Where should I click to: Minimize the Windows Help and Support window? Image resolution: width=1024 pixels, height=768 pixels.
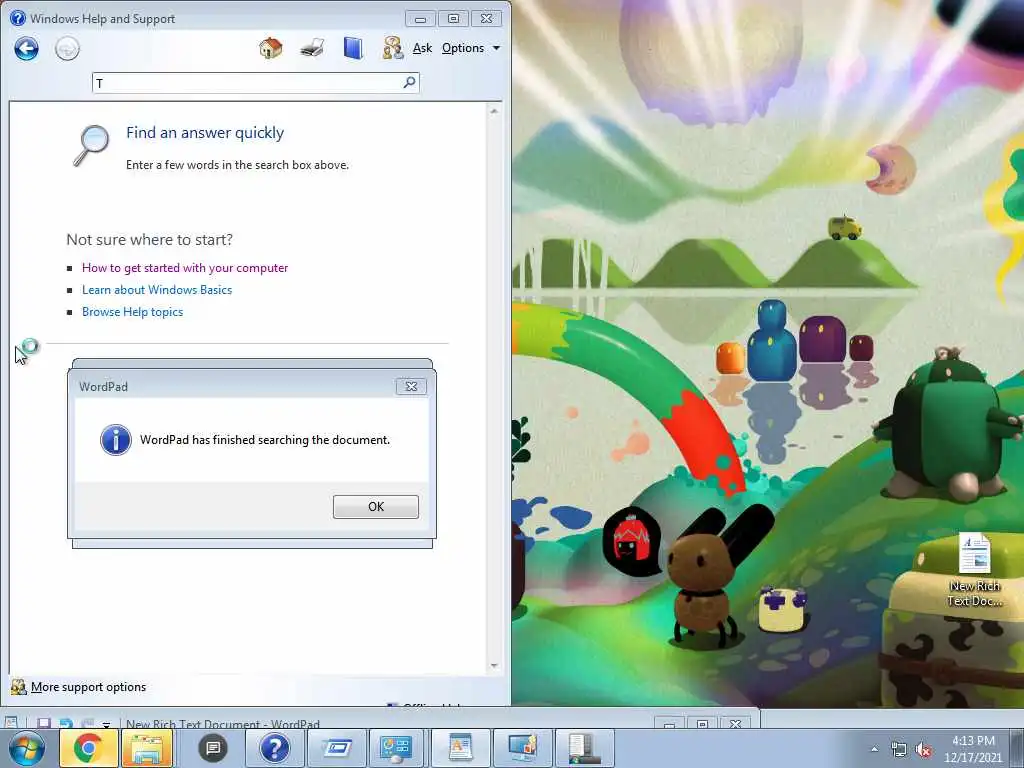coord(421,19)
